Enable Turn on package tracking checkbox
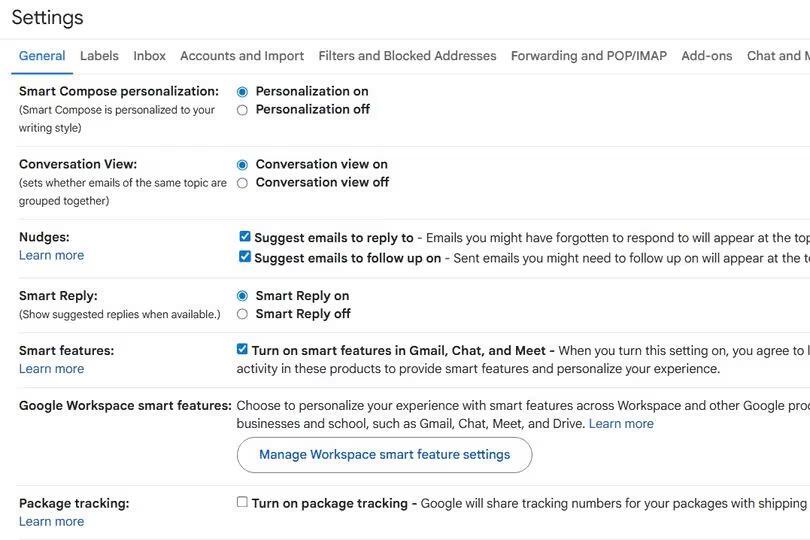810x540 pixels. (x=242, y=502)
